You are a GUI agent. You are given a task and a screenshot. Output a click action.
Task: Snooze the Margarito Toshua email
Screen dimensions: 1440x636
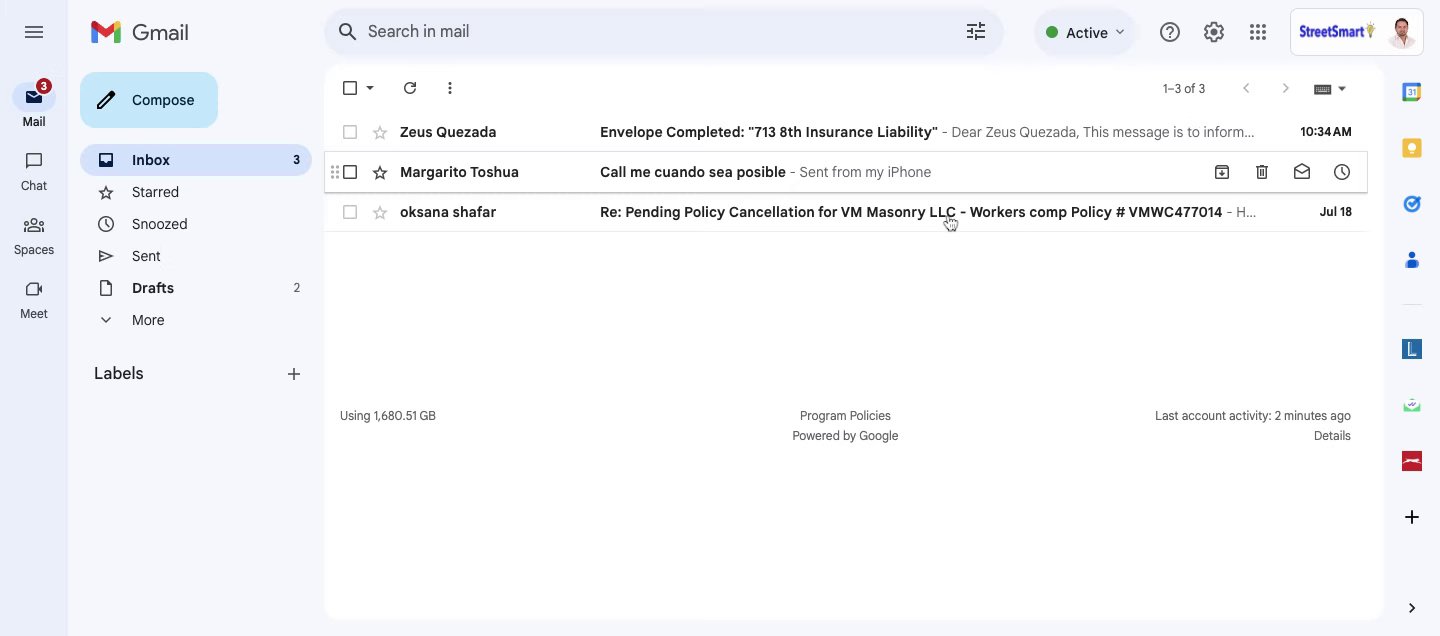click(x=1342, y=172)
